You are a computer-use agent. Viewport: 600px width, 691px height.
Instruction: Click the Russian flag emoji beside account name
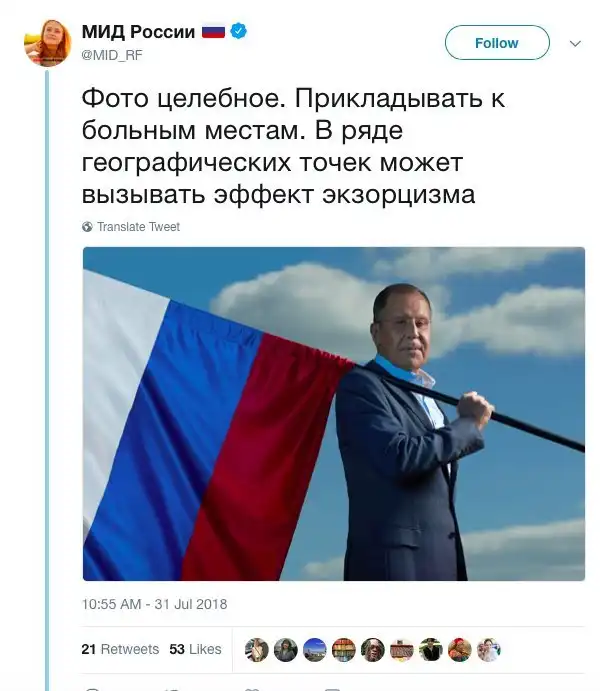214,32
